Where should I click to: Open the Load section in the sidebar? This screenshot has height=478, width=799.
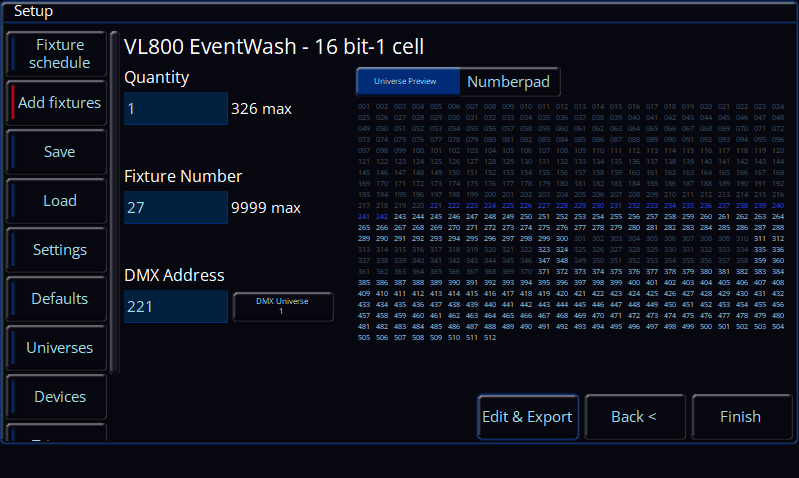57,201
